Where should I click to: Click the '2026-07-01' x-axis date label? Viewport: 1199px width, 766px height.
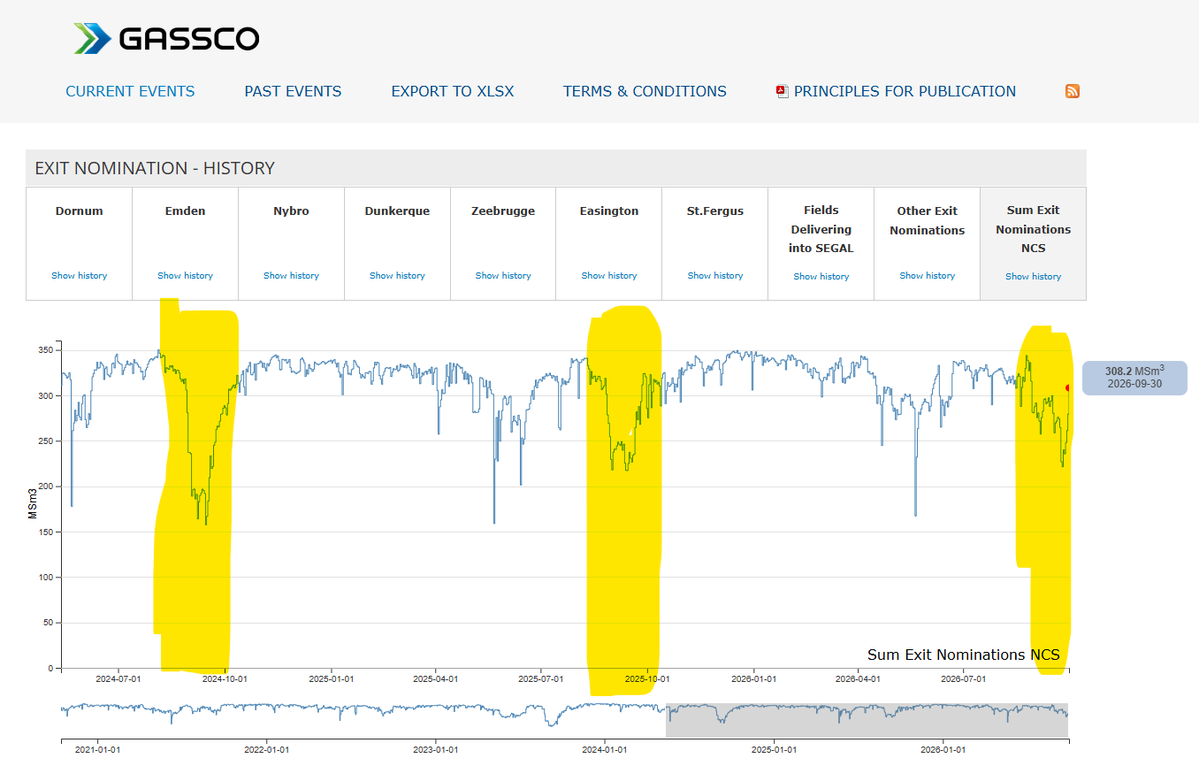pos(963,679)
